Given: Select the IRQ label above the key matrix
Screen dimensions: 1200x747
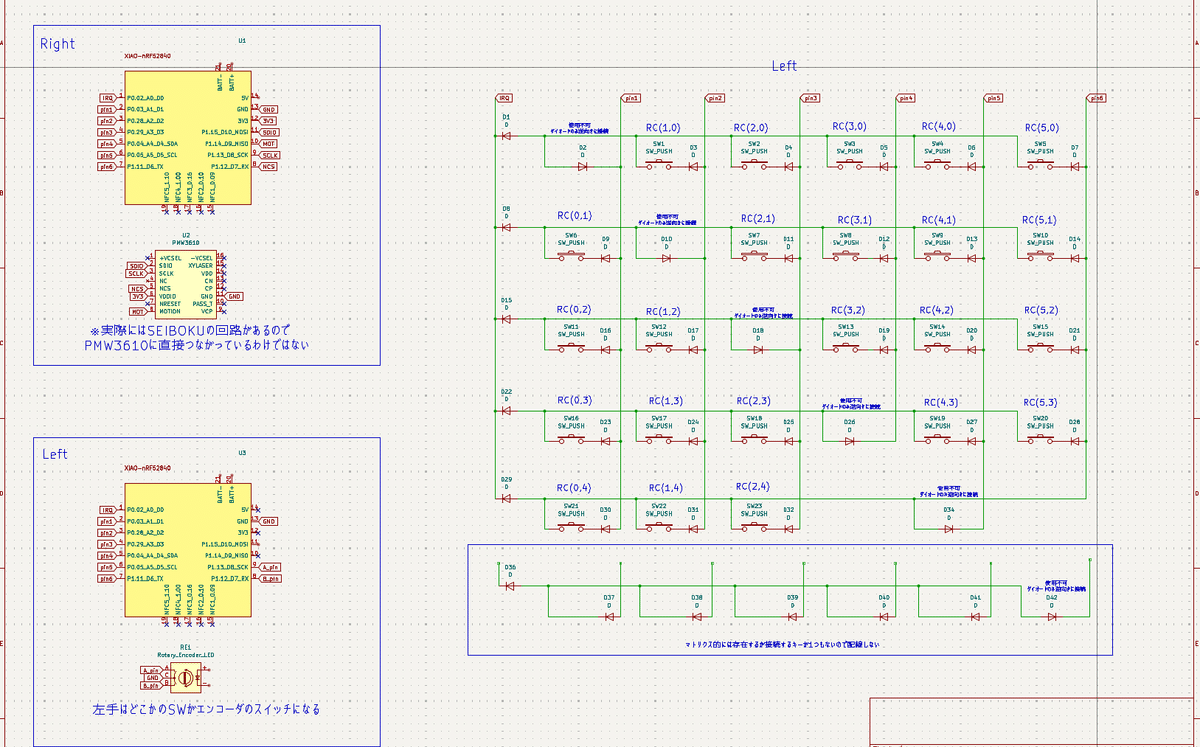Looking at the screenshot, I should point(503,98).
